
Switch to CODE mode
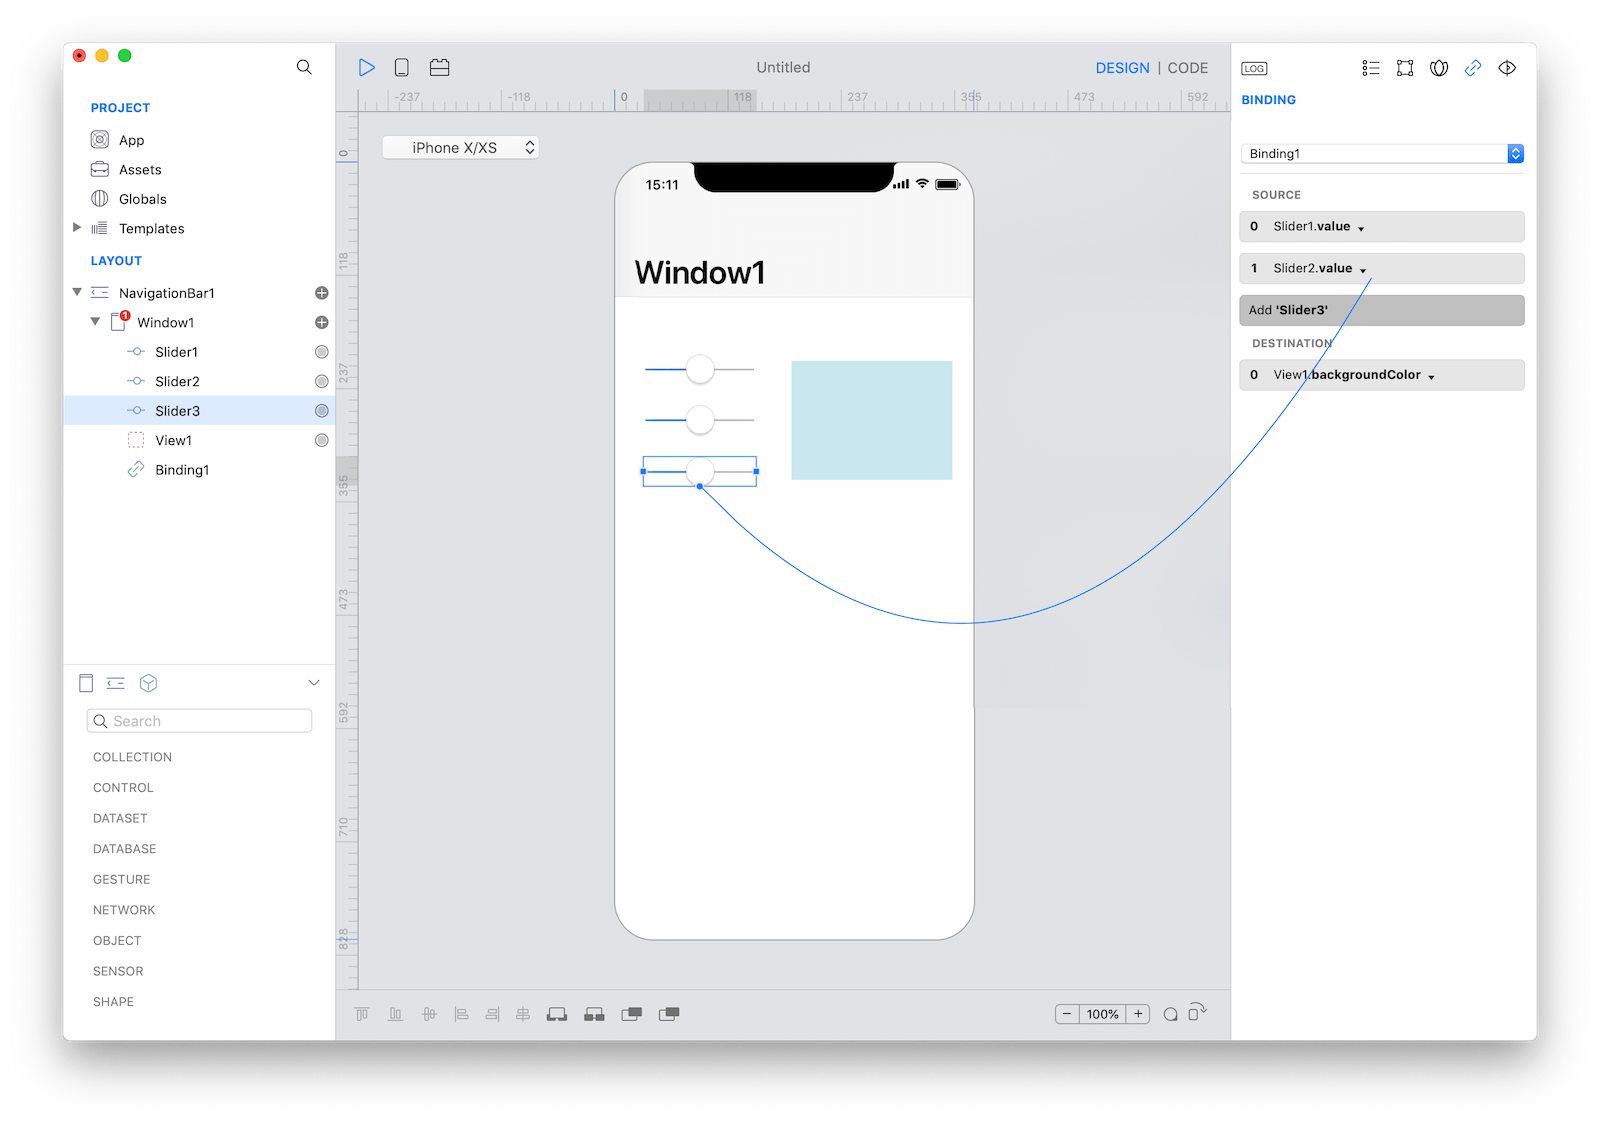coord(1188,68)
